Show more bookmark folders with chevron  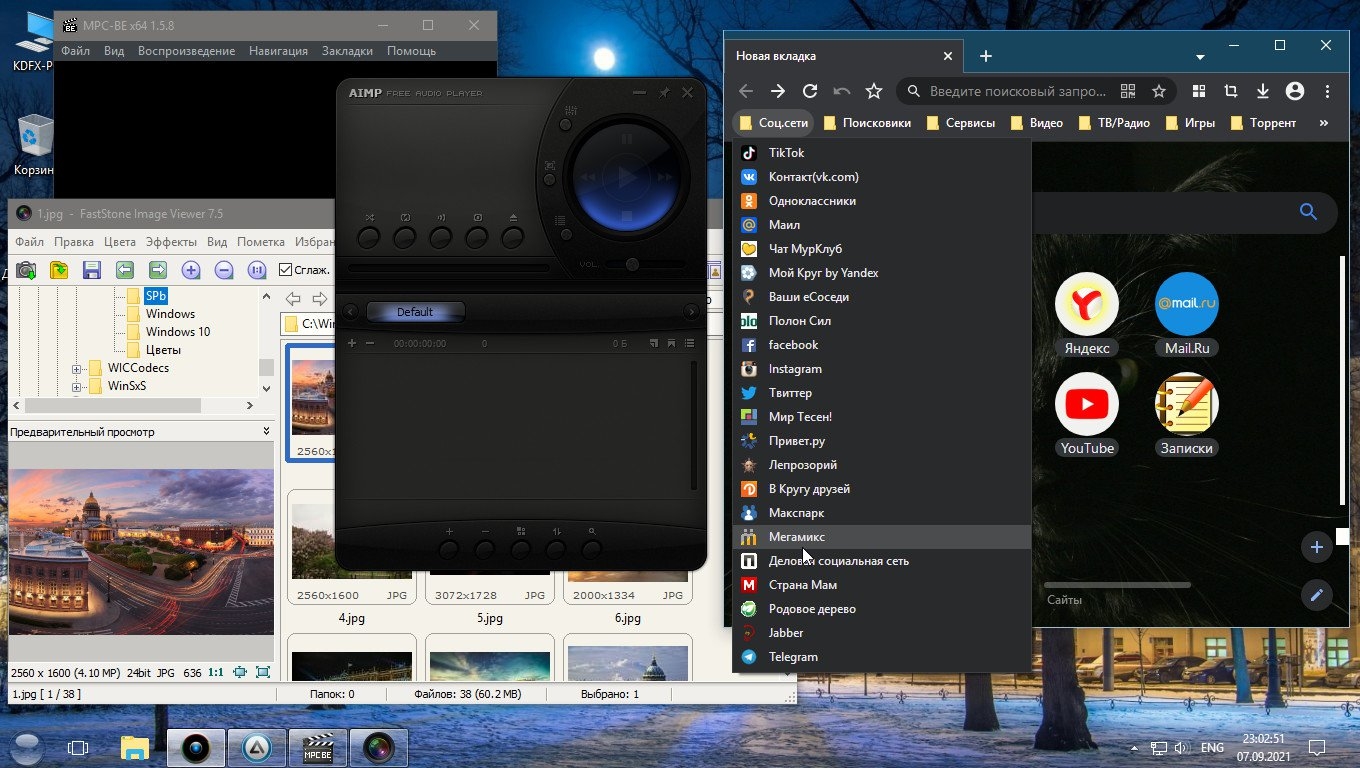[1324, 123]
